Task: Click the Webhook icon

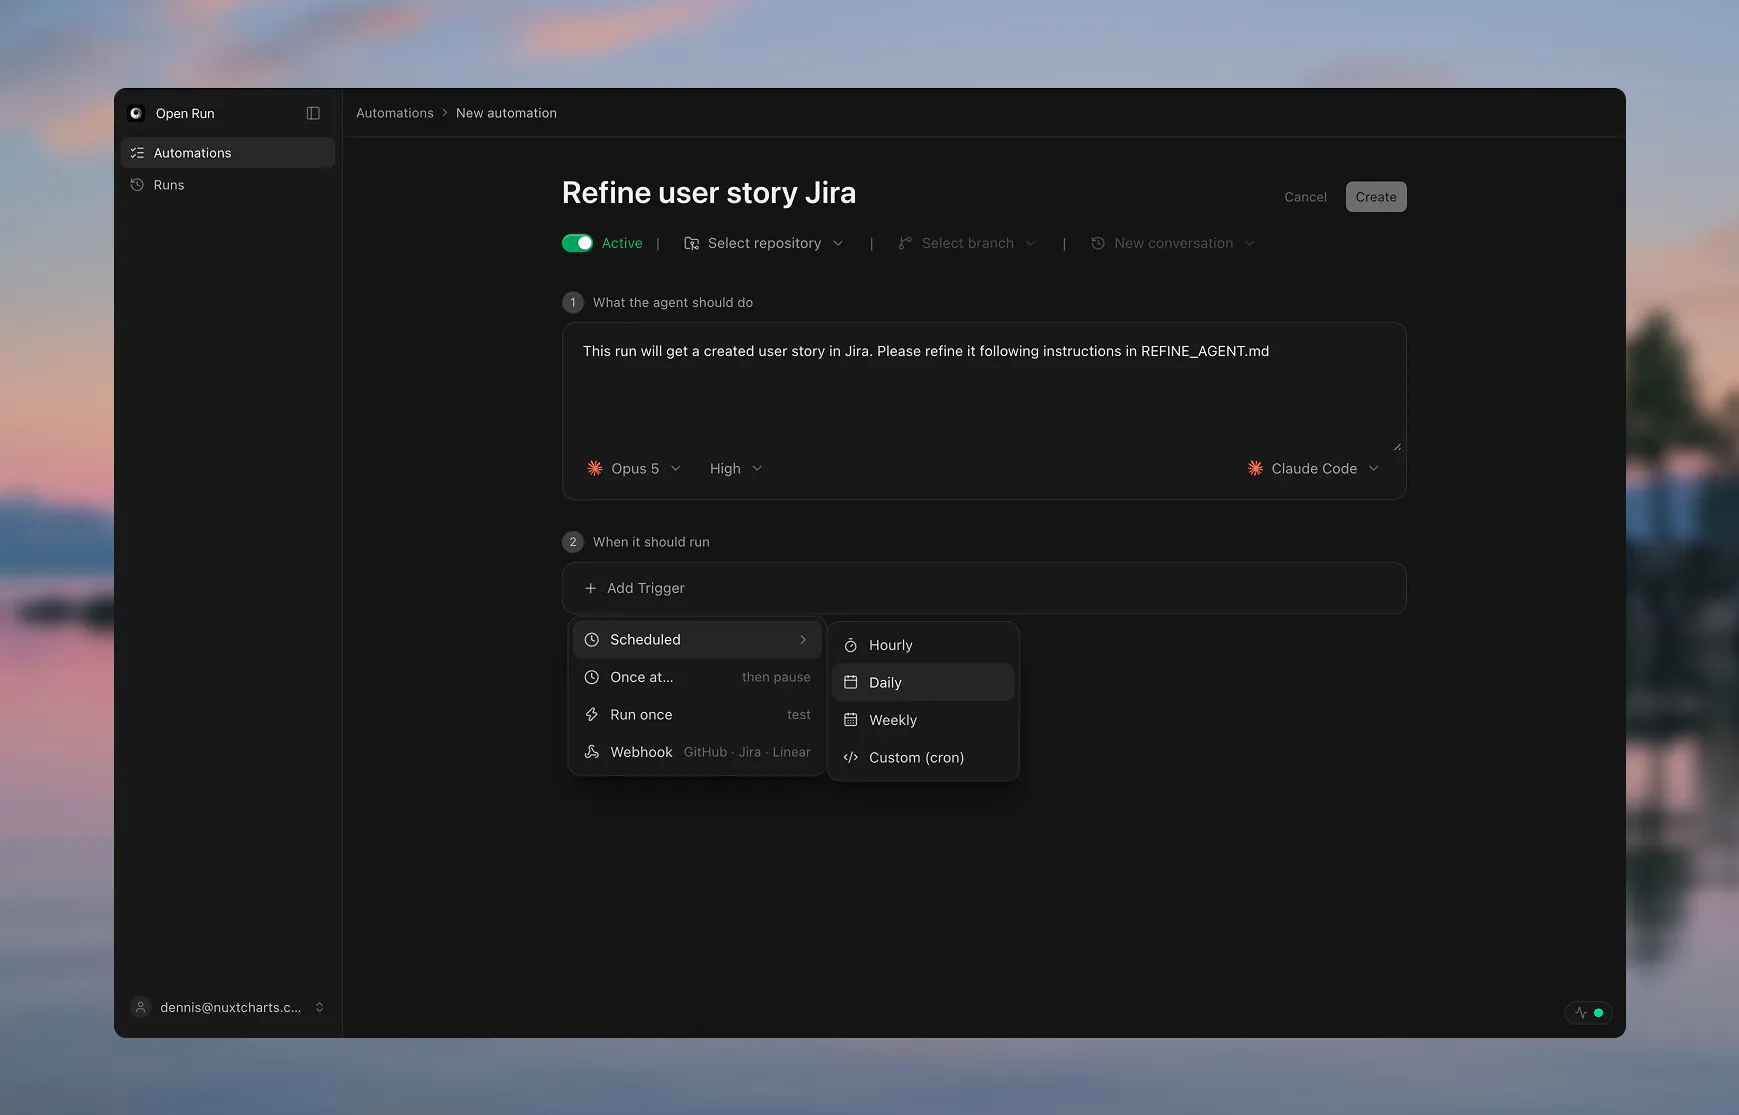Action: [592, 752]
